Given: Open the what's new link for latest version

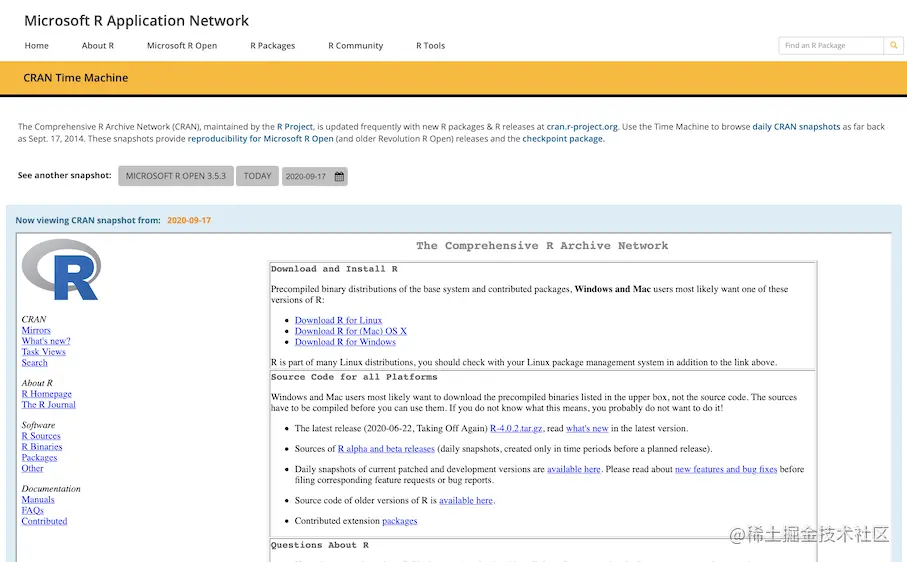Looking at the screenshot, I should [x=587, y=428].
